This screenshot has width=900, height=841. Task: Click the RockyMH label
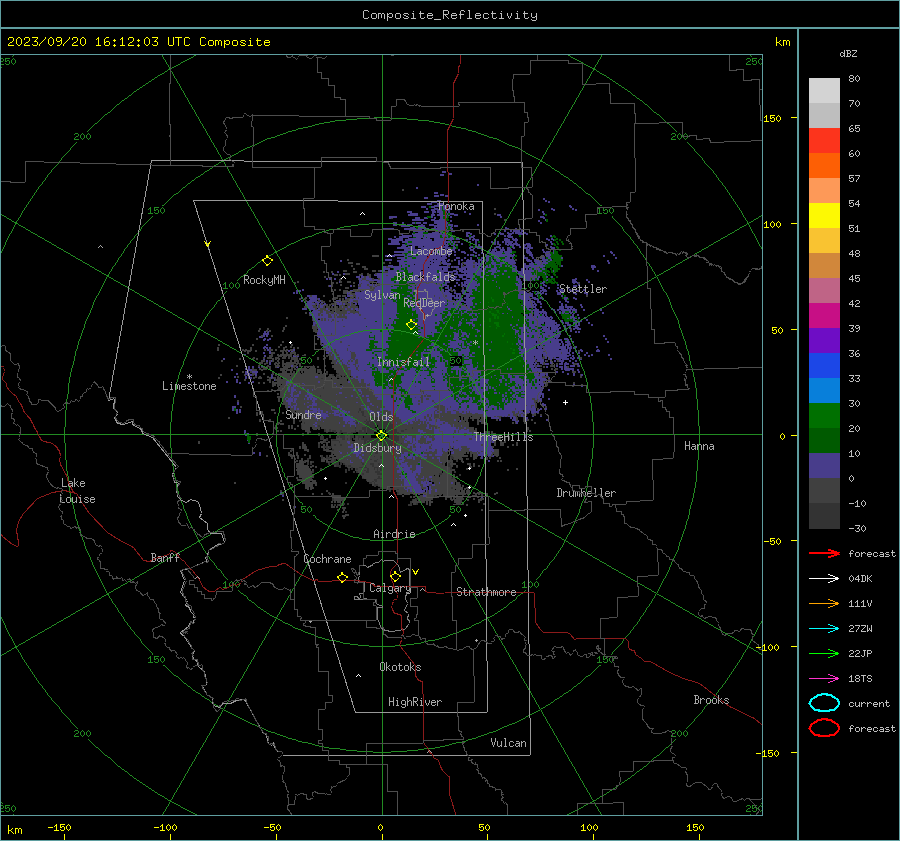click(x=264, y=280)
